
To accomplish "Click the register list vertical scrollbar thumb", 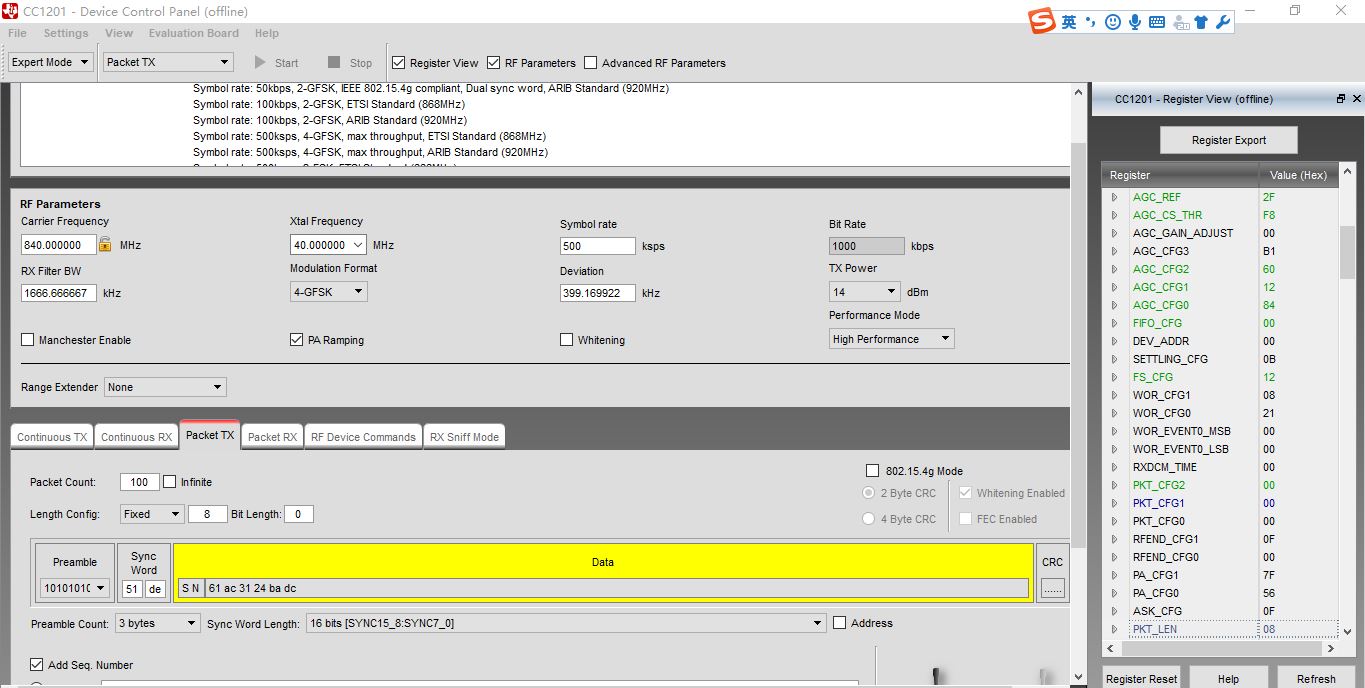I will tap(1347, 252).
